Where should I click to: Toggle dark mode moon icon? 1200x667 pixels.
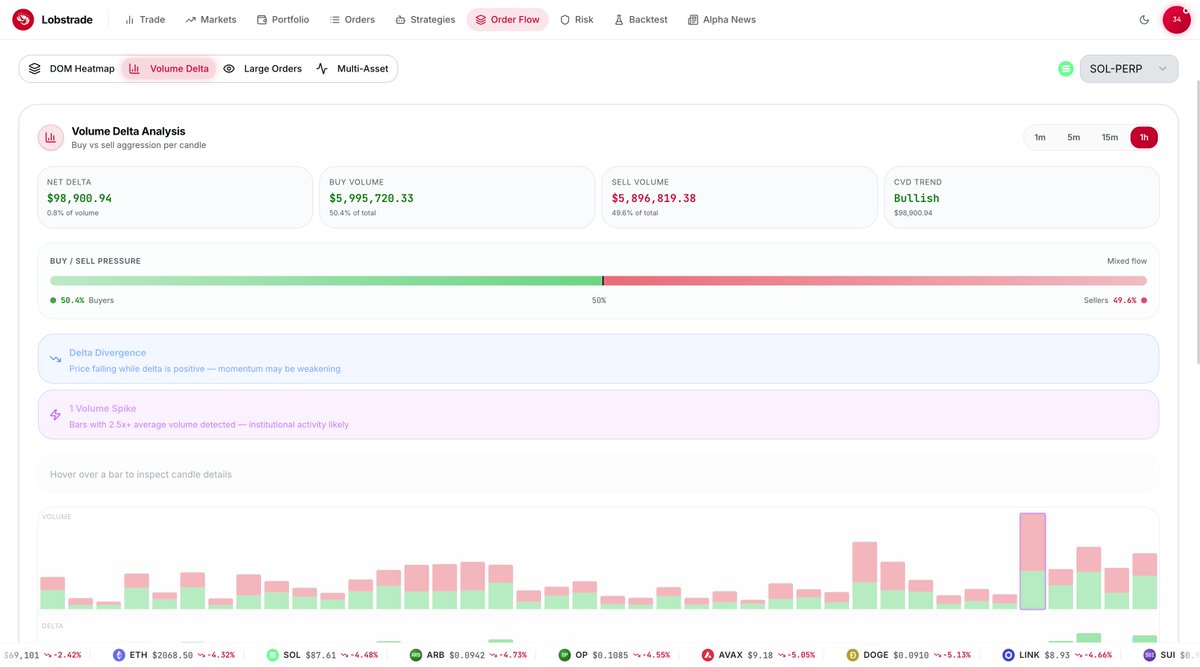[x=1144, y=19]
